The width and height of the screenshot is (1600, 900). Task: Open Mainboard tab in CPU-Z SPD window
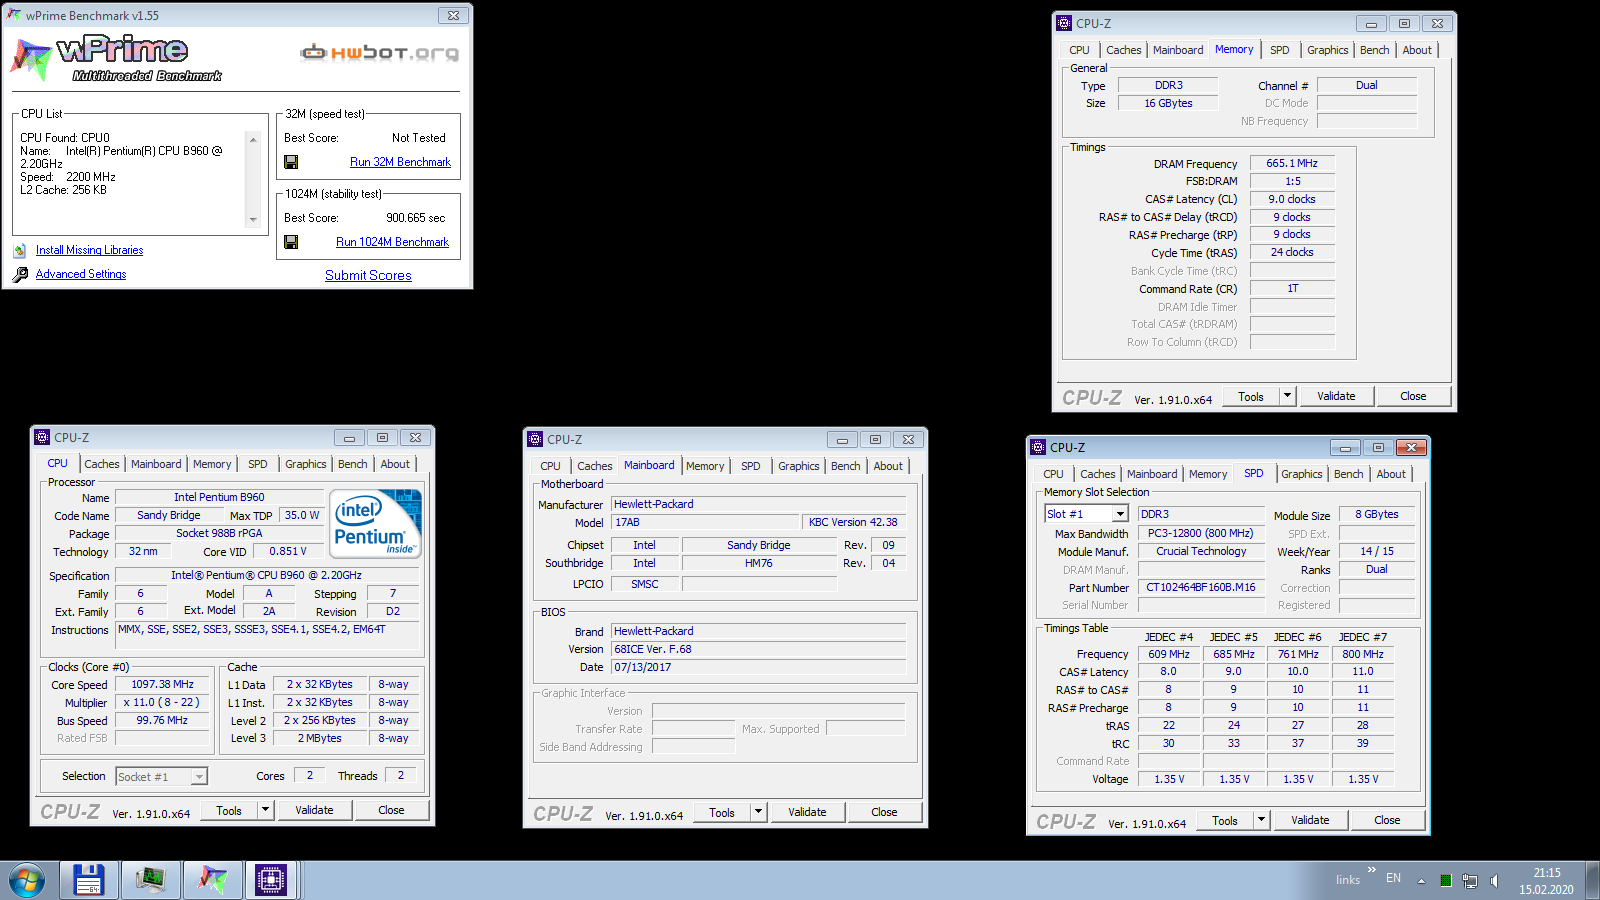click(x=1152, y=474)
